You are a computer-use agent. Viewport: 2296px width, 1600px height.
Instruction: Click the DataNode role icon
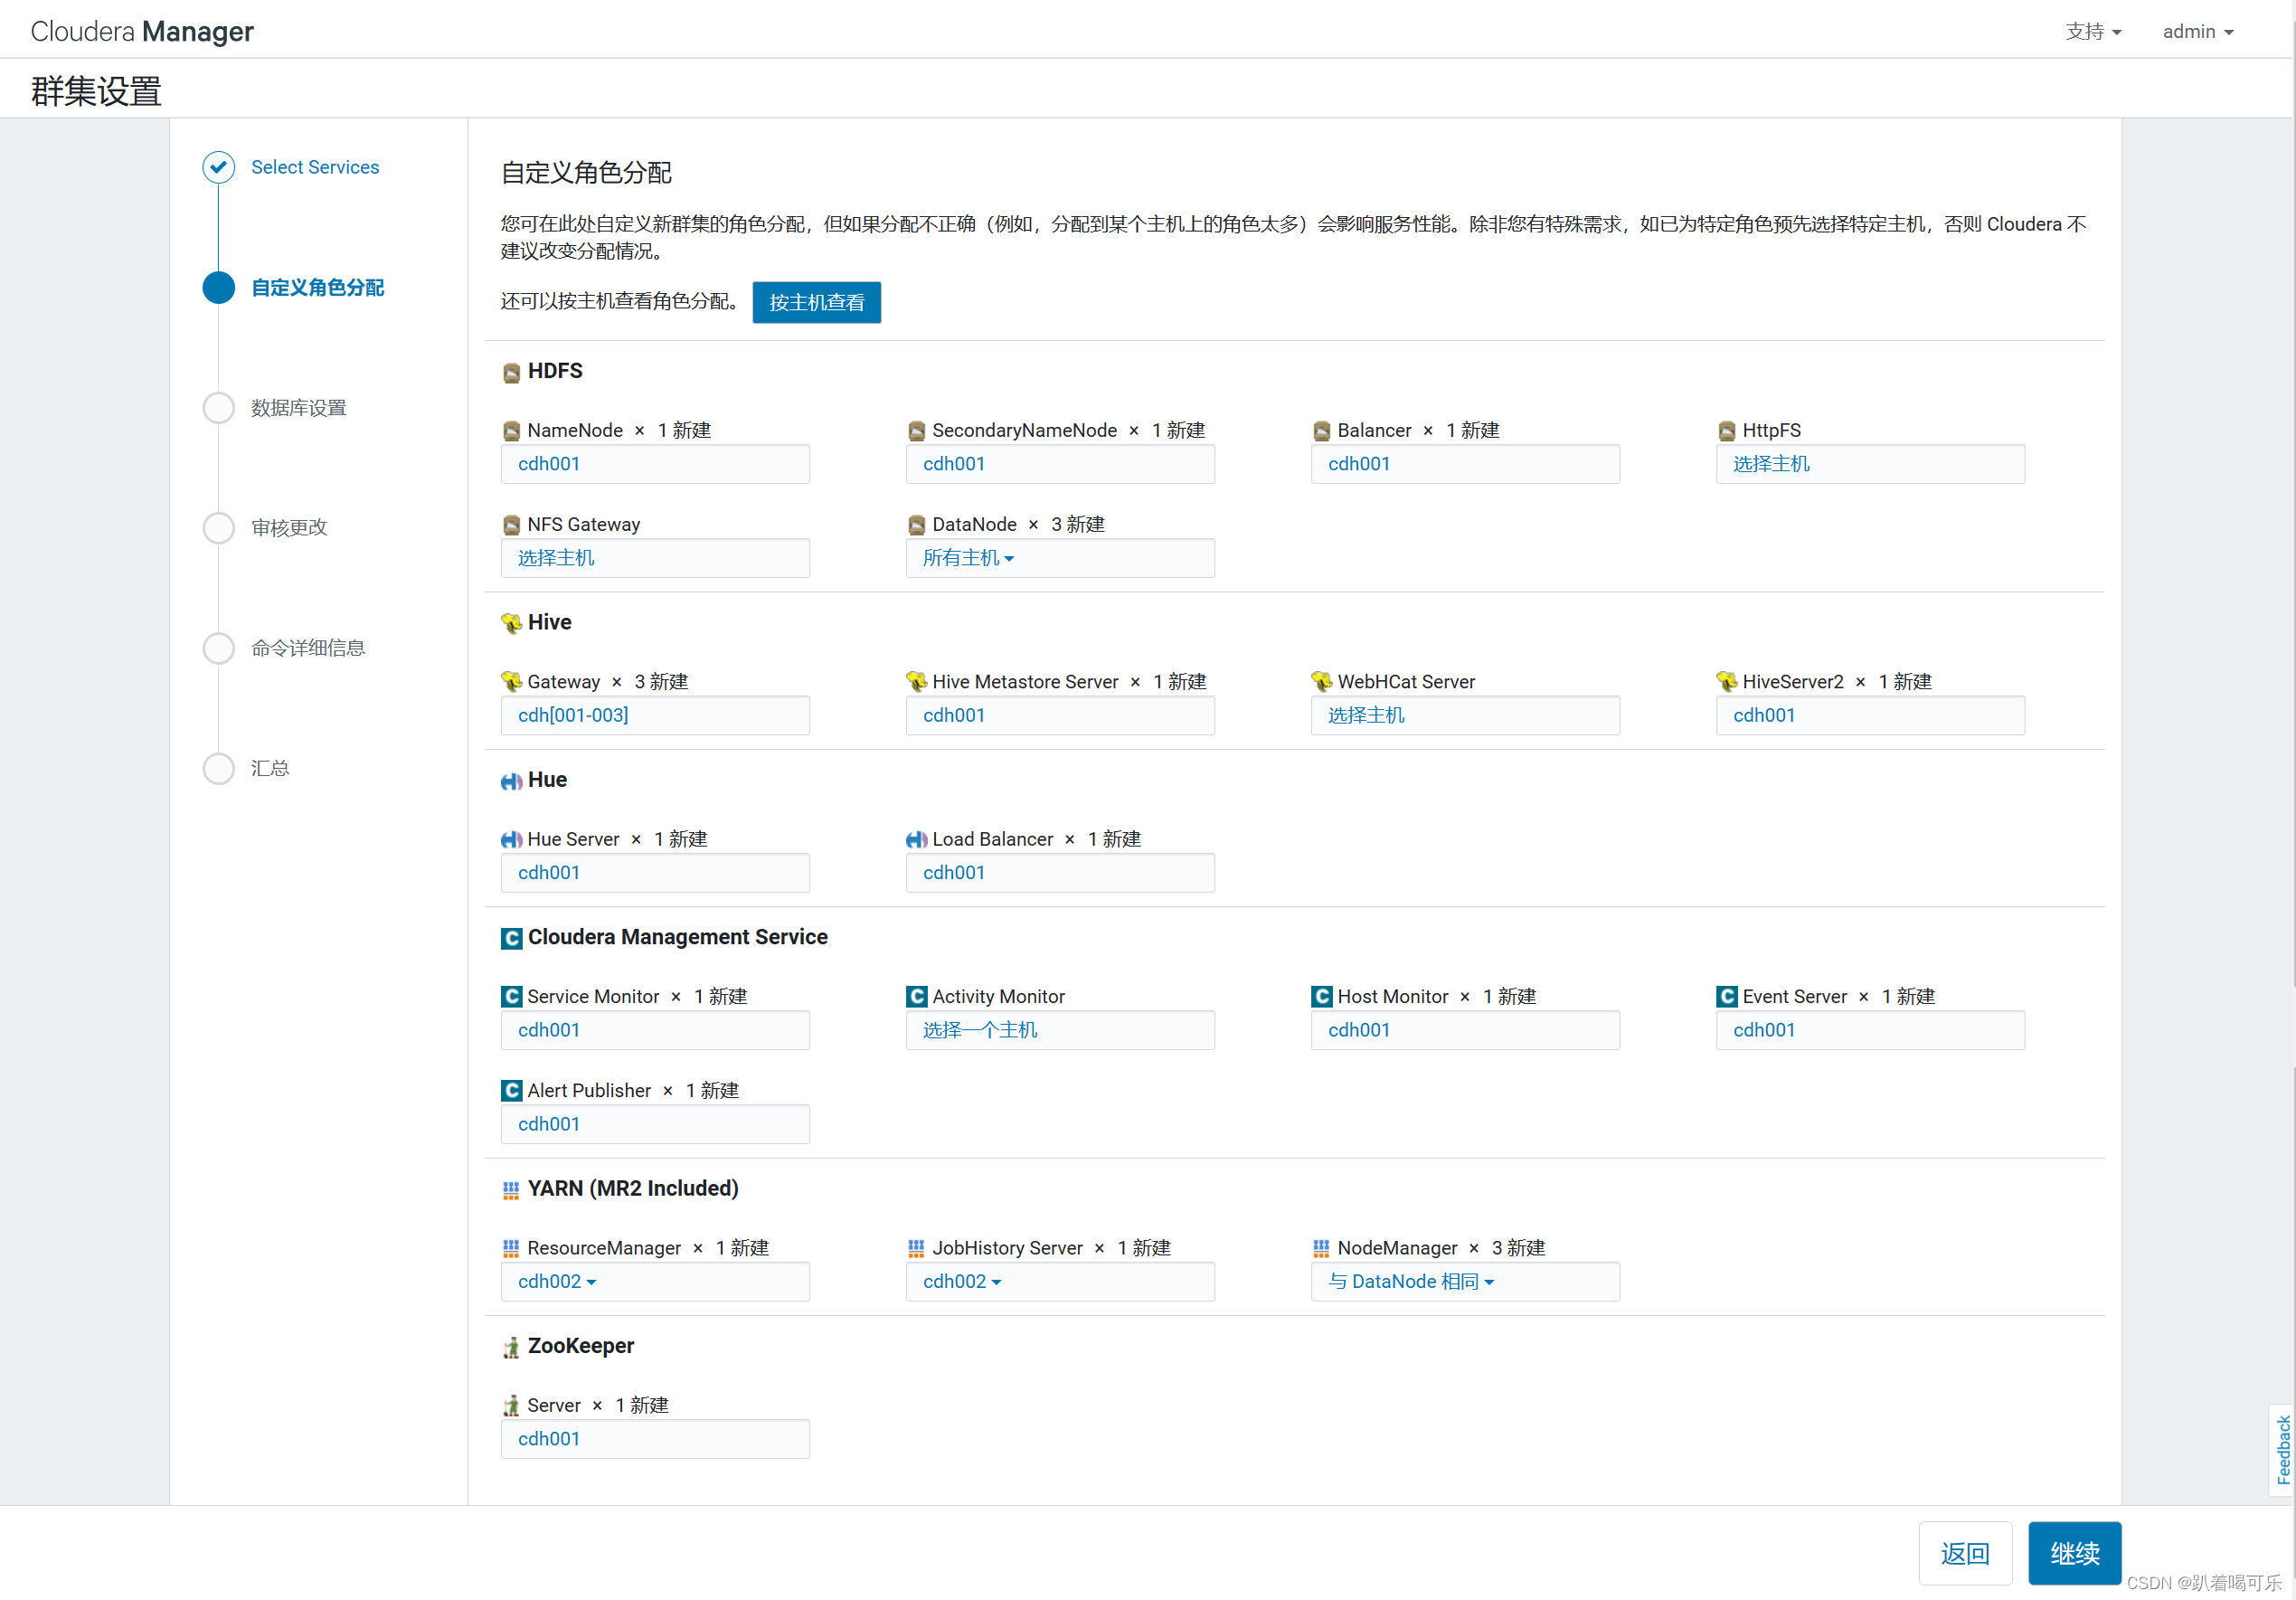pyautogui.click(x=916, y=525)
